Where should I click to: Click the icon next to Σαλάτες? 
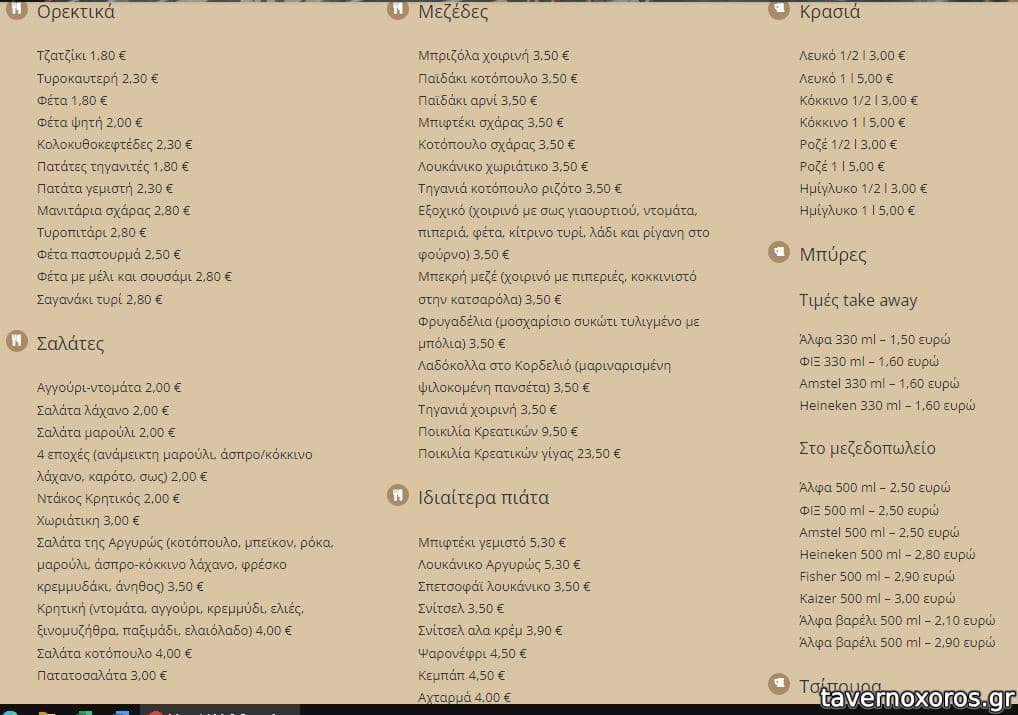coord(15,341)
